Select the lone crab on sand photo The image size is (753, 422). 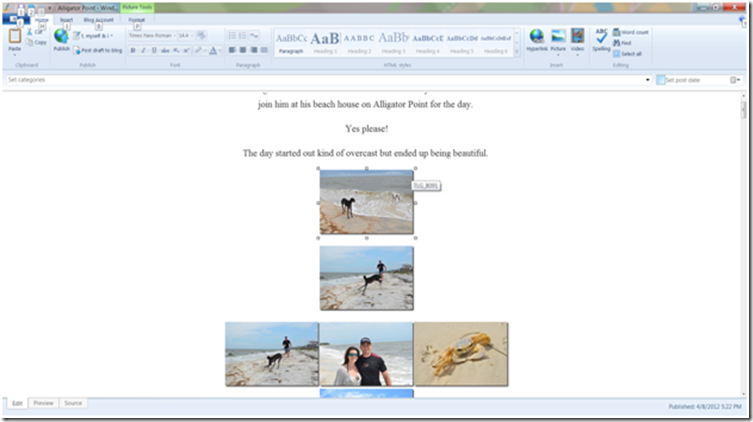click(x=461, y=354)
